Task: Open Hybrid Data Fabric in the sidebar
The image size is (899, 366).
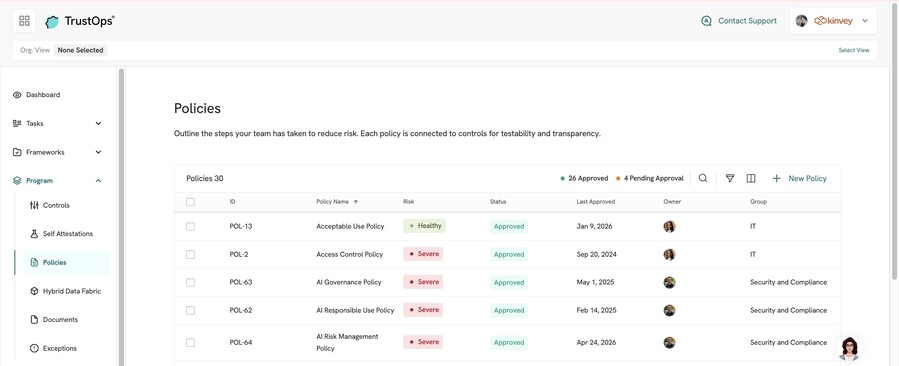Action: (72, 291)
